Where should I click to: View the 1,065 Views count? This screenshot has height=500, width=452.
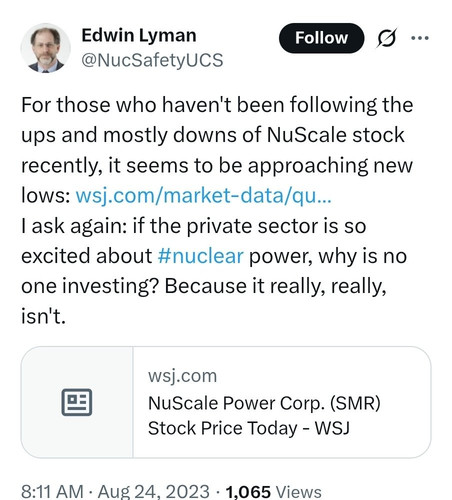274,492
